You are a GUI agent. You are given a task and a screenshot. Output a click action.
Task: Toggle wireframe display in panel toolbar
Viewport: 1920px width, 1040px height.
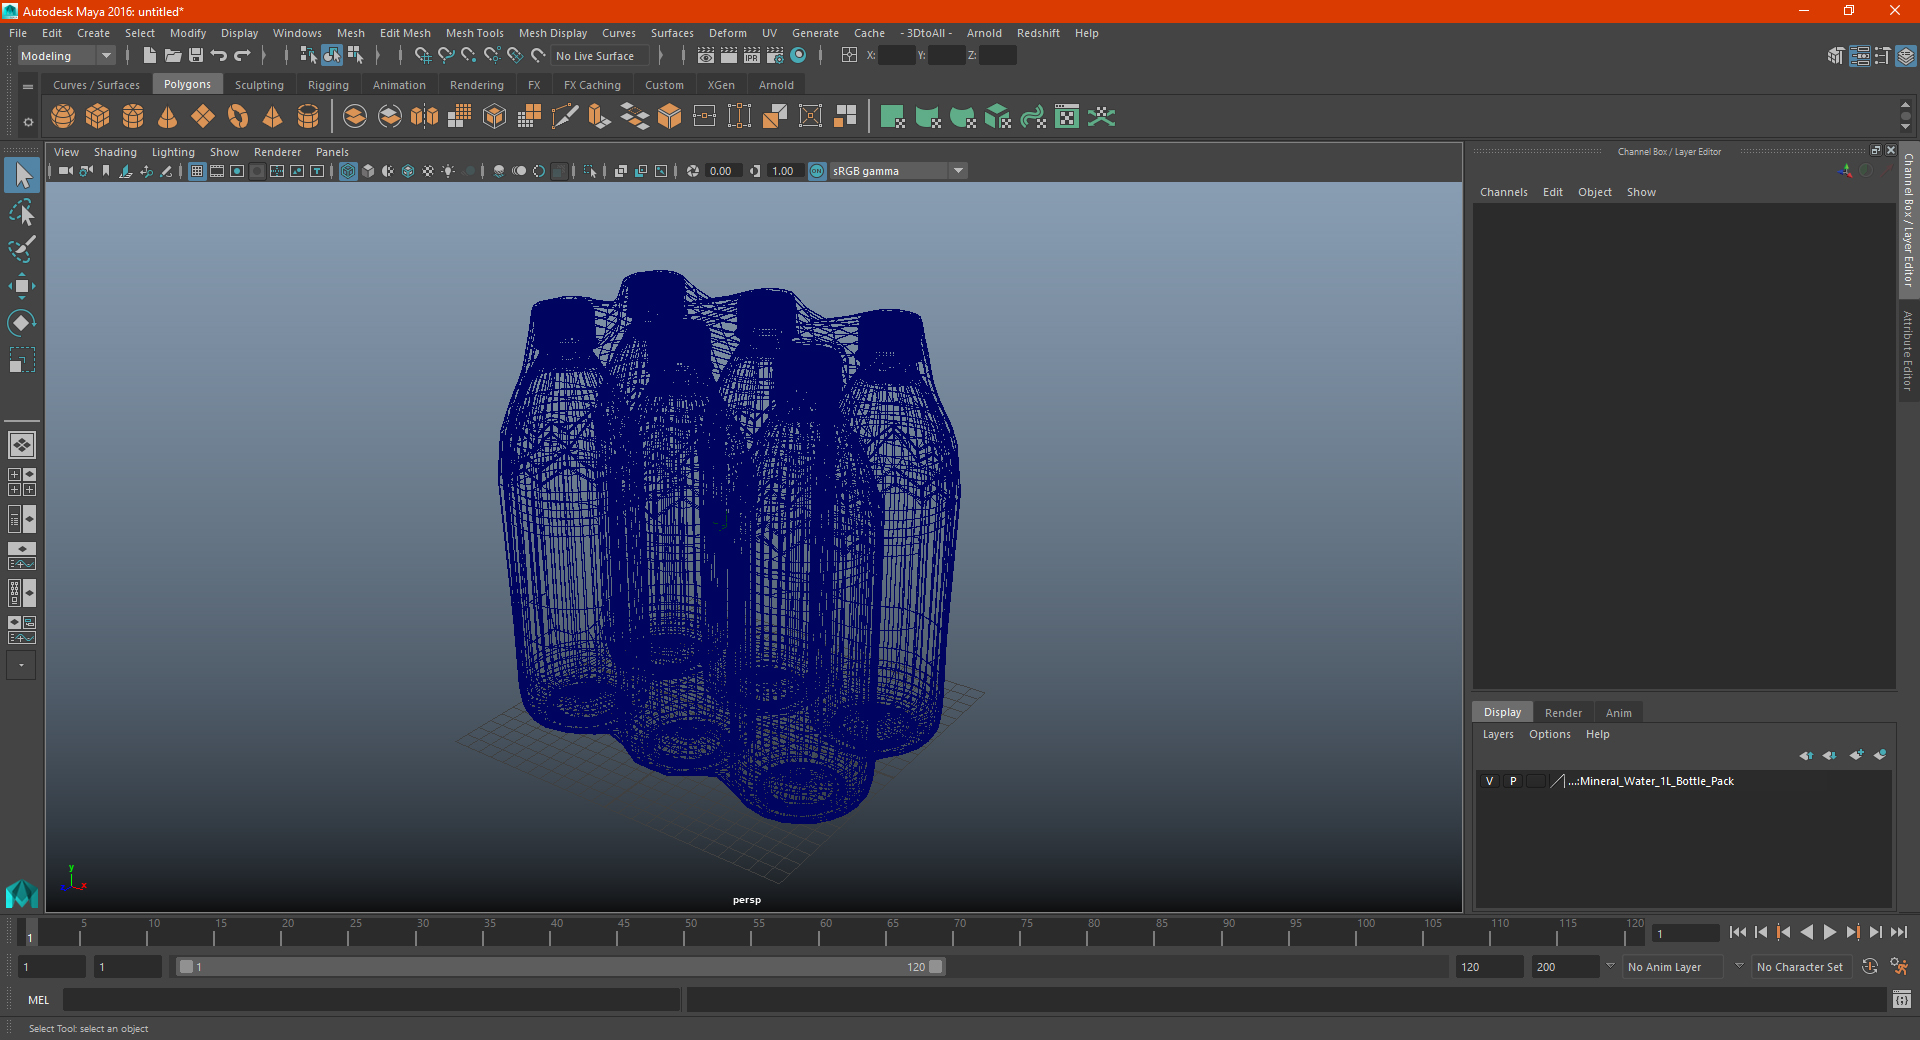tap(348, 171)
